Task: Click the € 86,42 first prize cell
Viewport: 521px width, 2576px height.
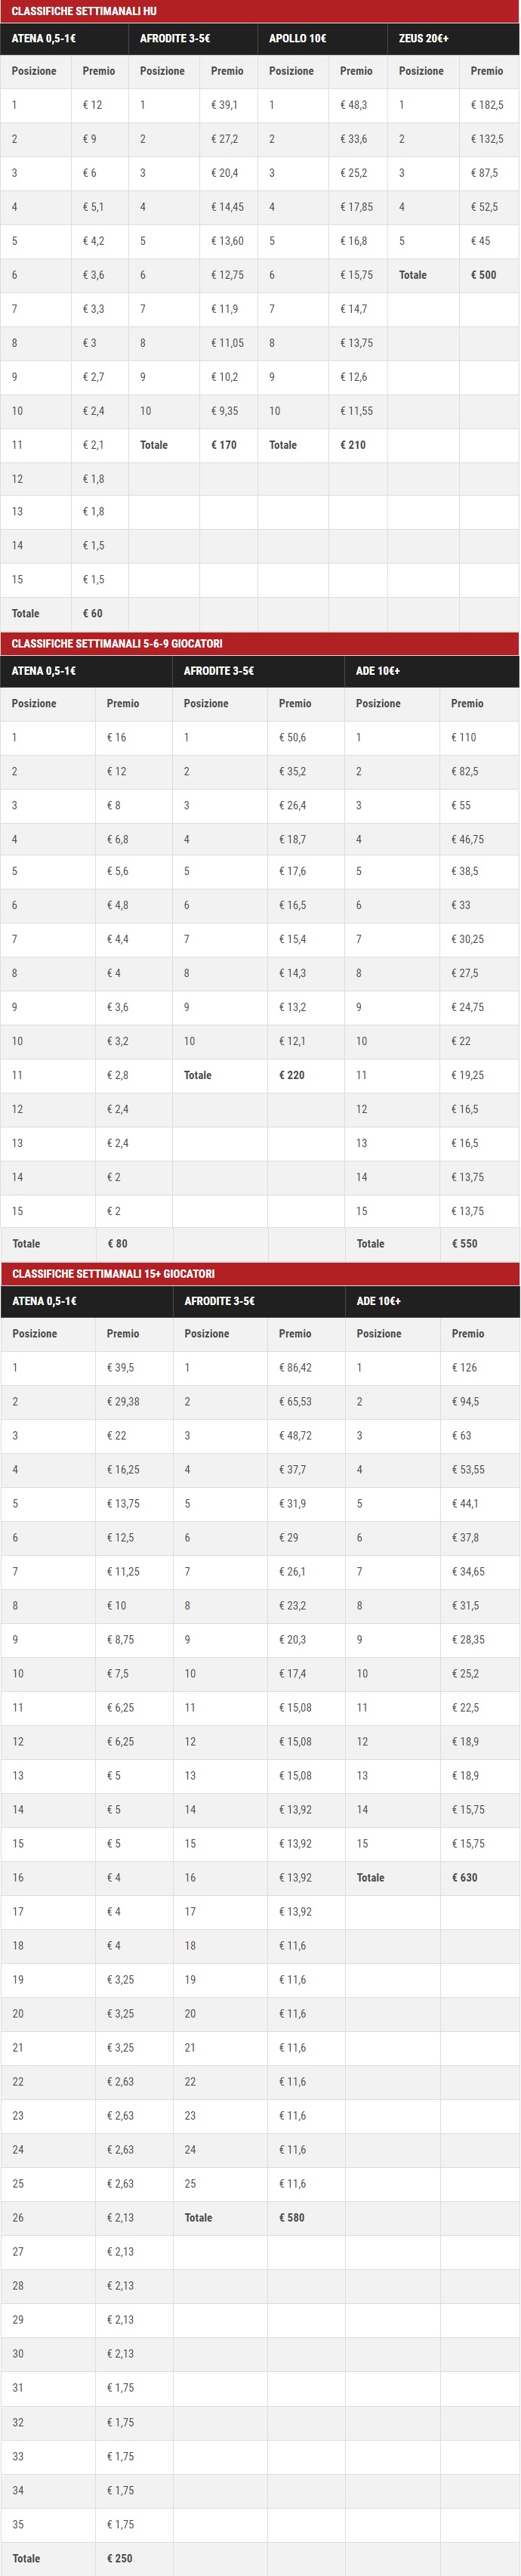Action: click(295, 1368)
